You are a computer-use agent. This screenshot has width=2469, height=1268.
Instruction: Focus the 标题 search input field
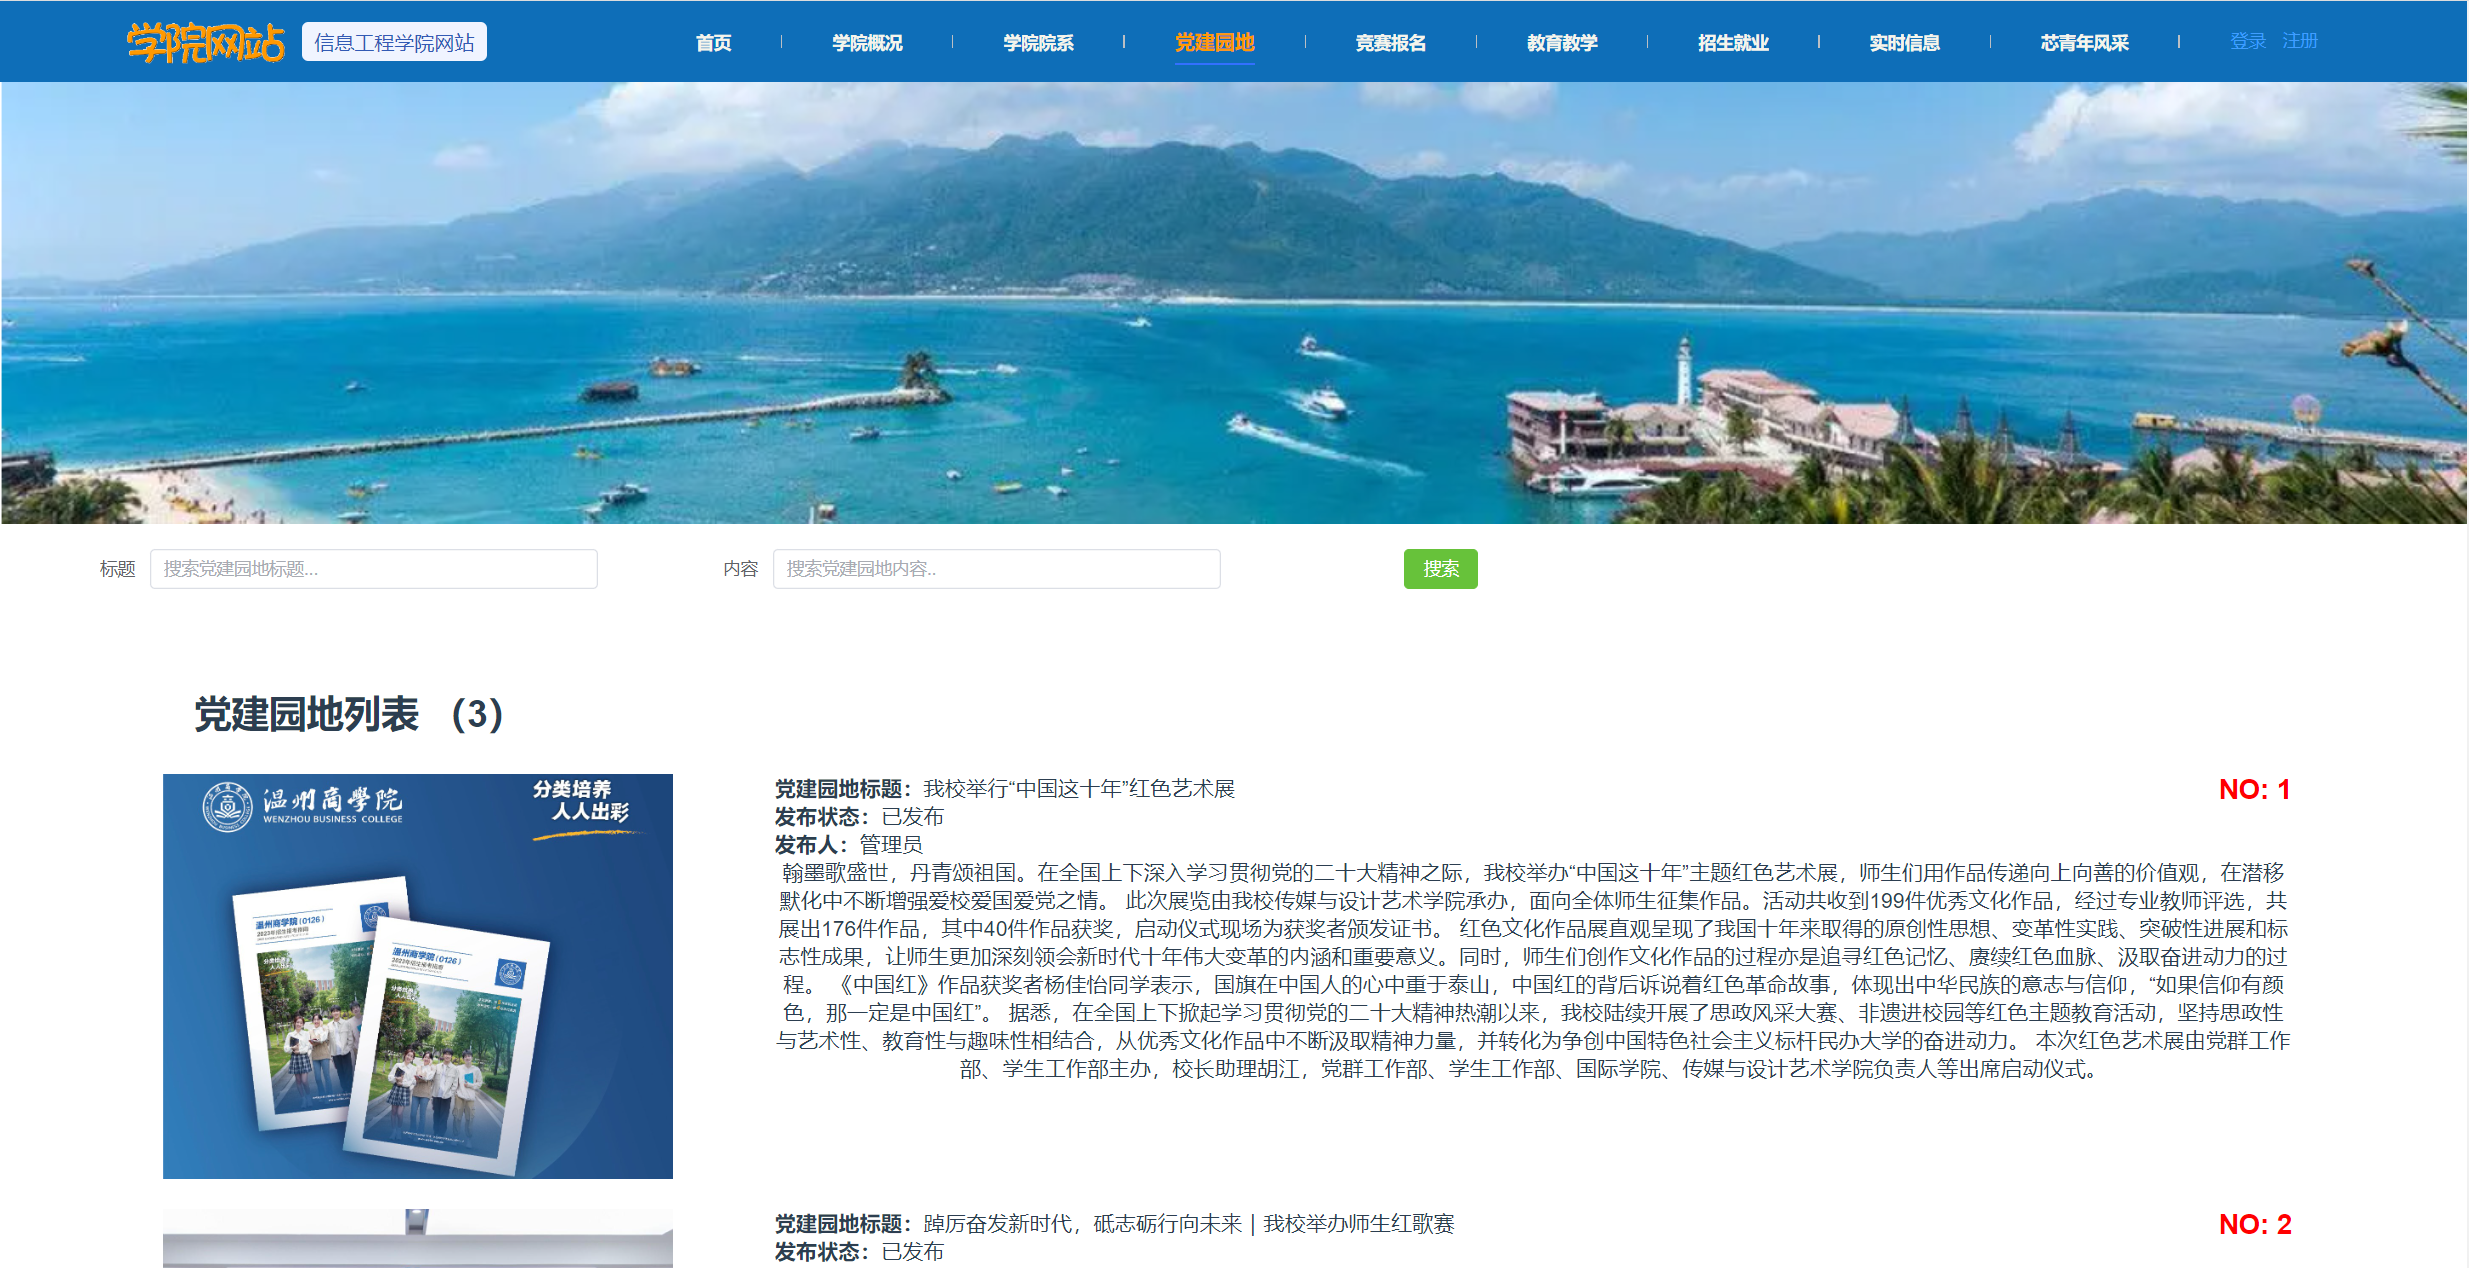click(x=373, y=569)
